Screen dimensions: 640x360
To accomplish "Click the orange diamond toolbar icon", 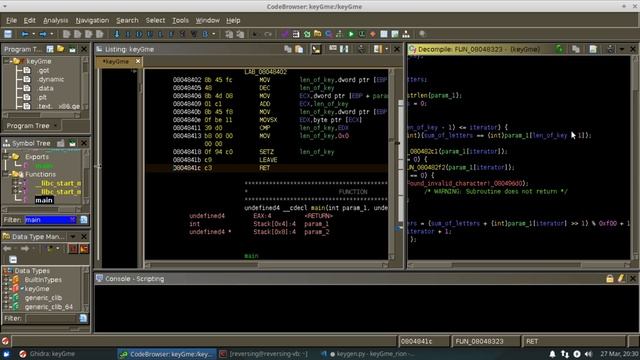I will (373, 34).
